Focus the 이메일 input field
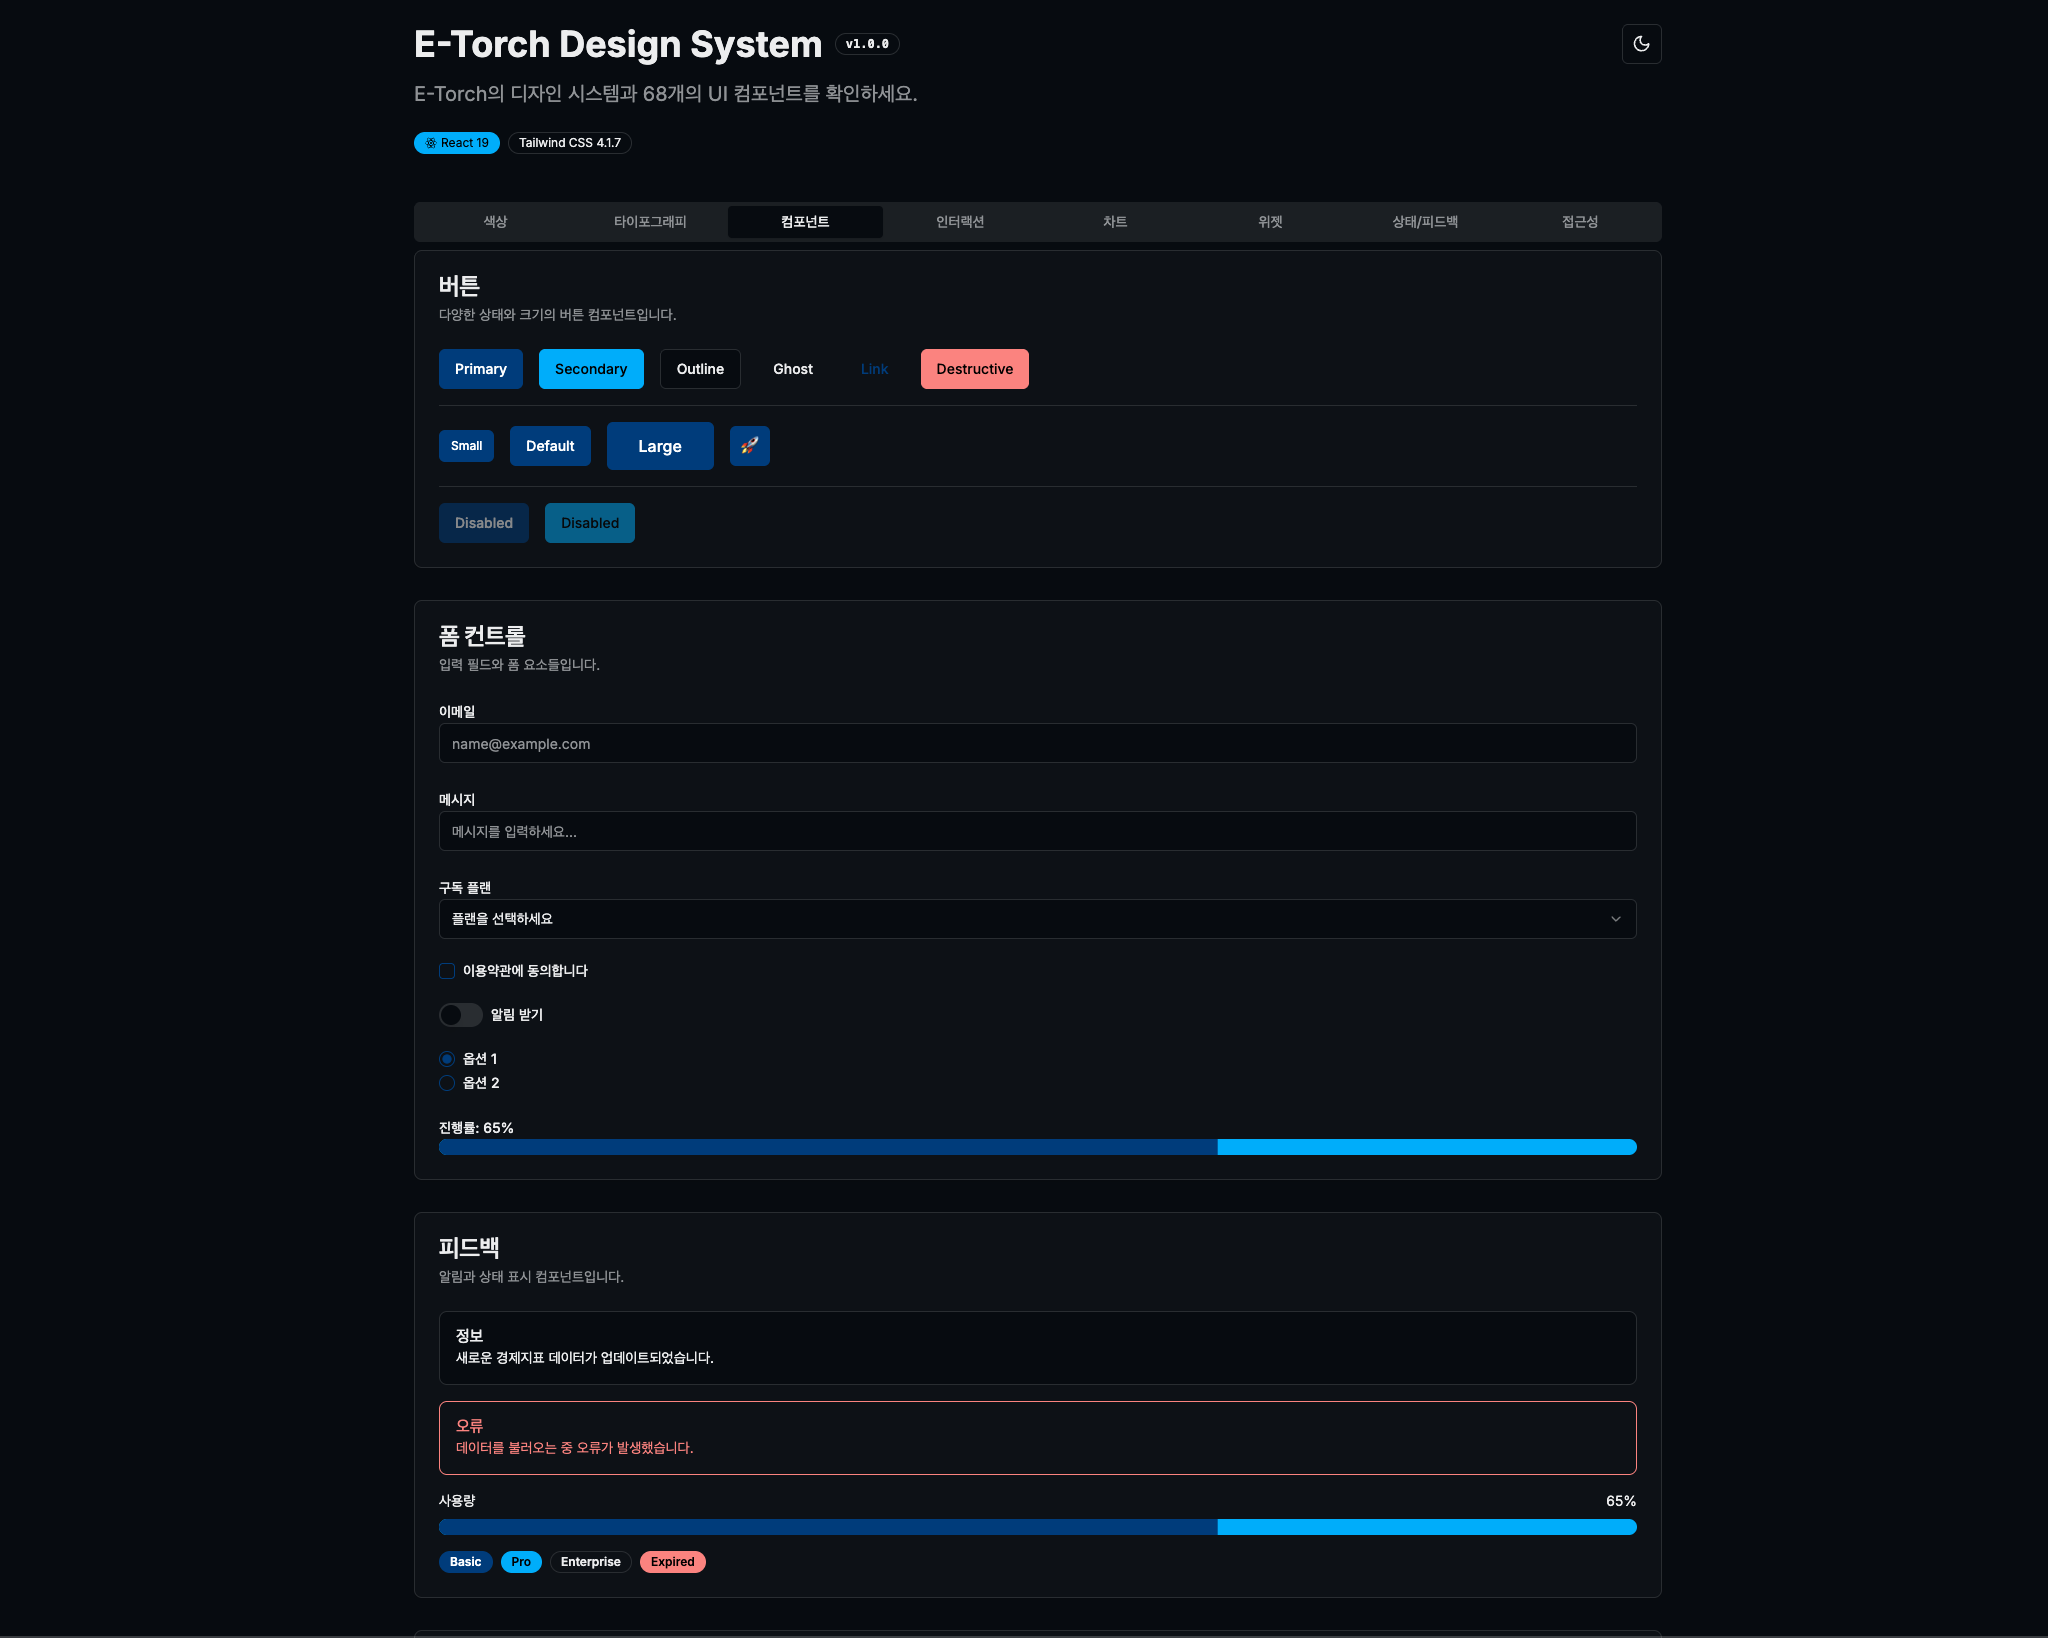 (x=1036, y=743)
